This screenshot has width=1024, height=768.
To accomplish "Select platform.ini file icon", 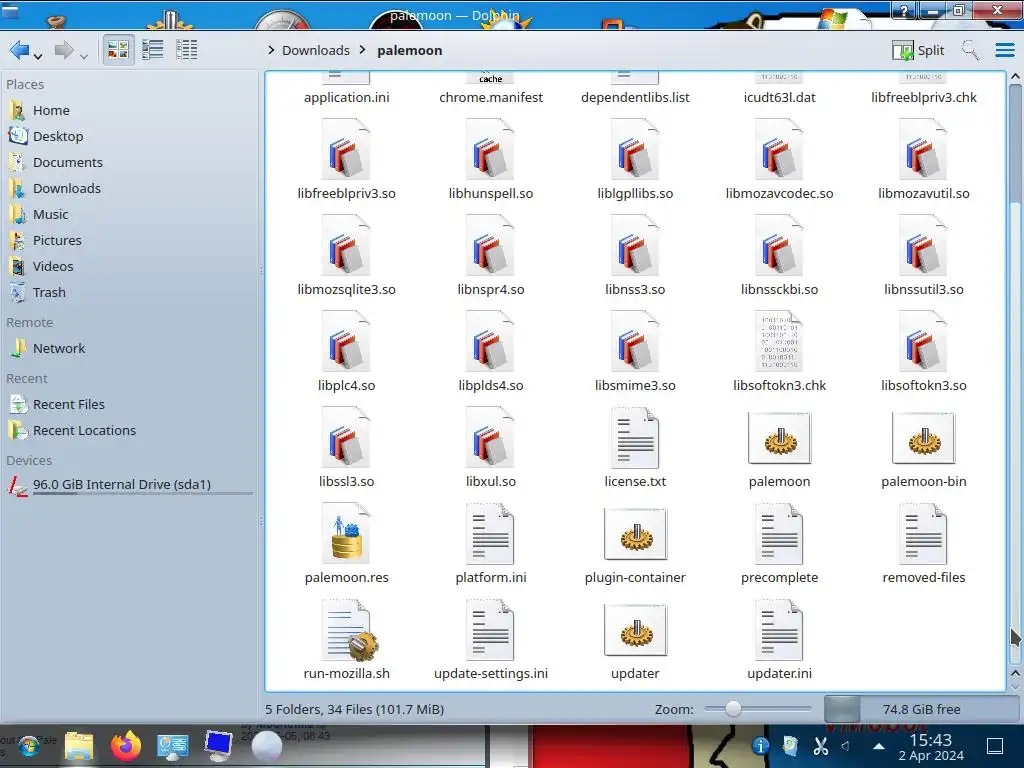I will tap(490, 534).
